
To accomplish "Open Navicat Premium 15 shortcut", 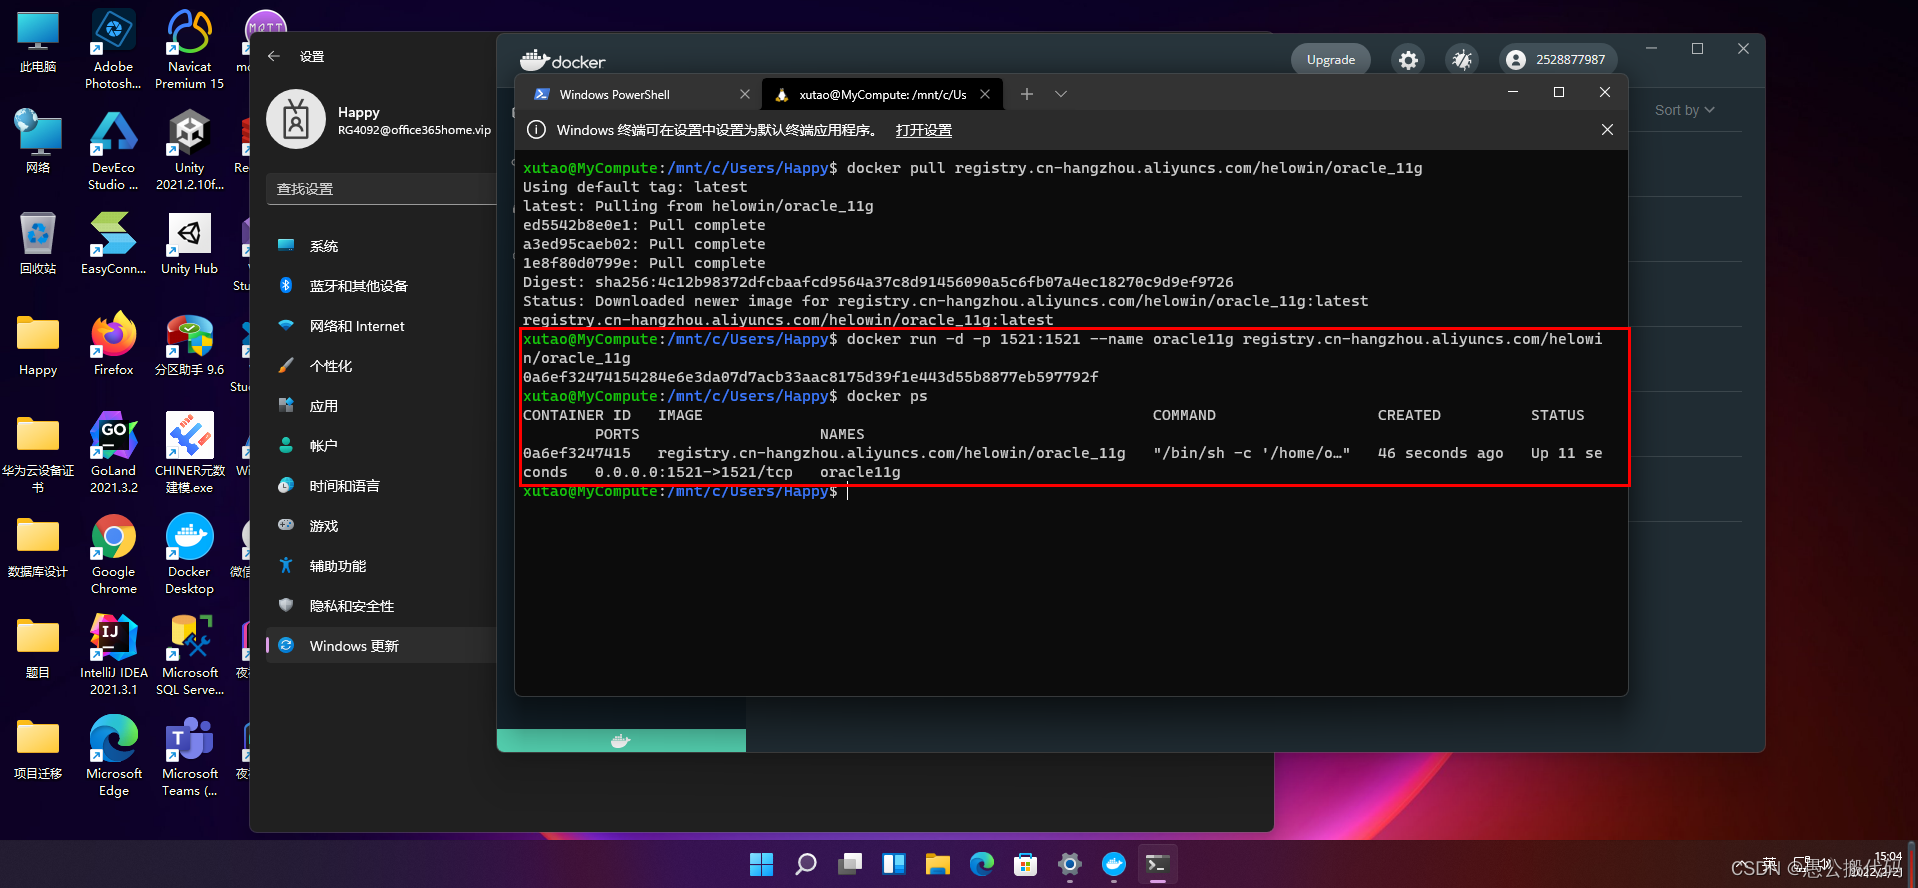I will pos(189,50).
